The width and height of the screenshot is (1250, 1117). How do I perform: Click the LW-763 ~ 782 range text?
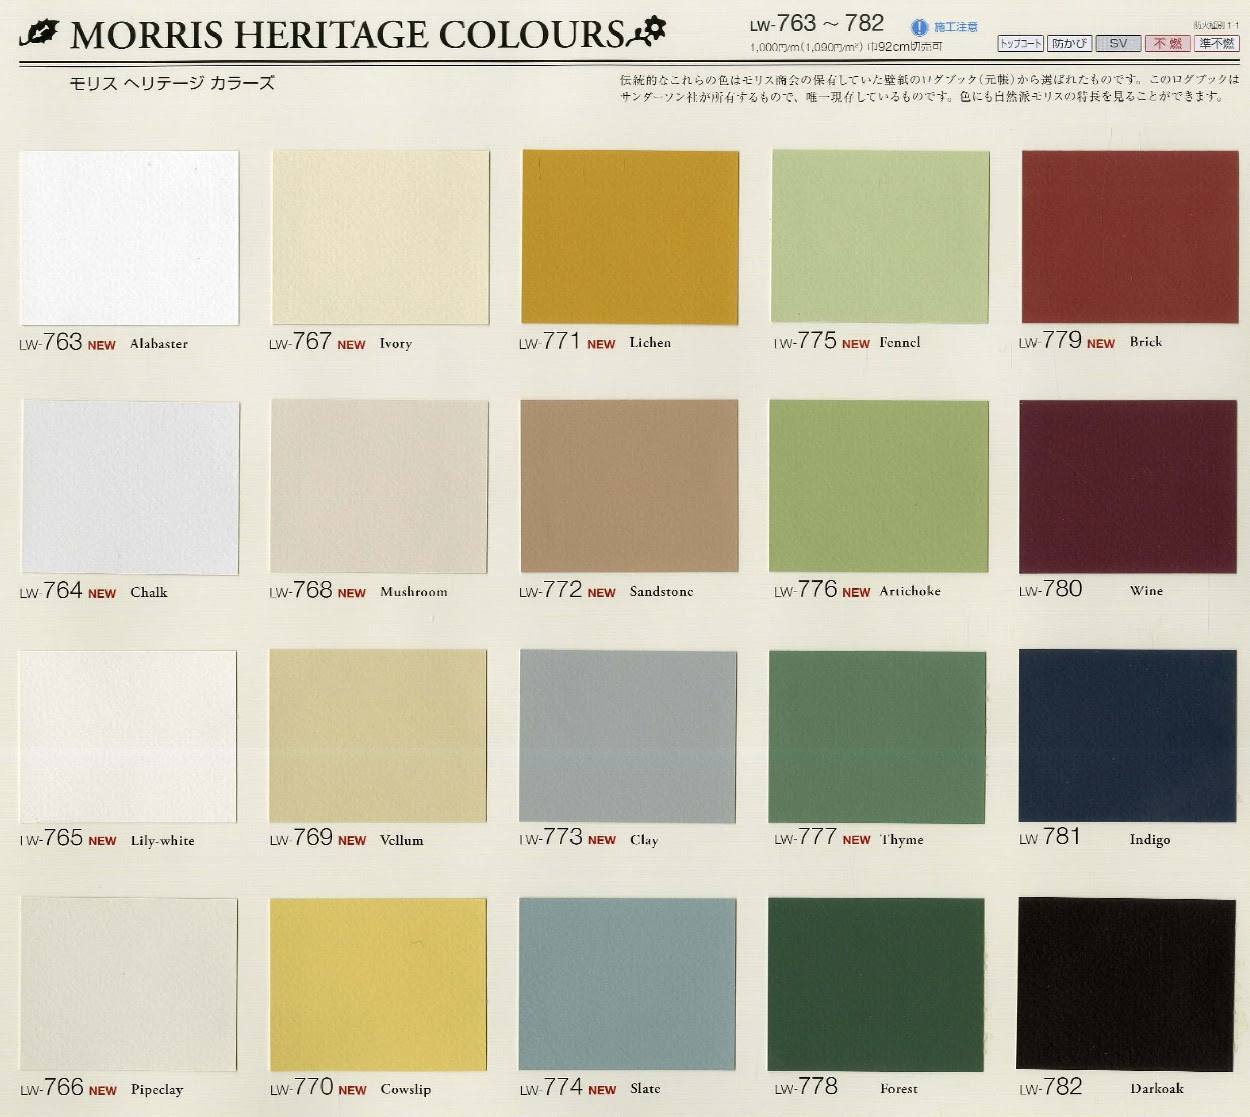817,23
